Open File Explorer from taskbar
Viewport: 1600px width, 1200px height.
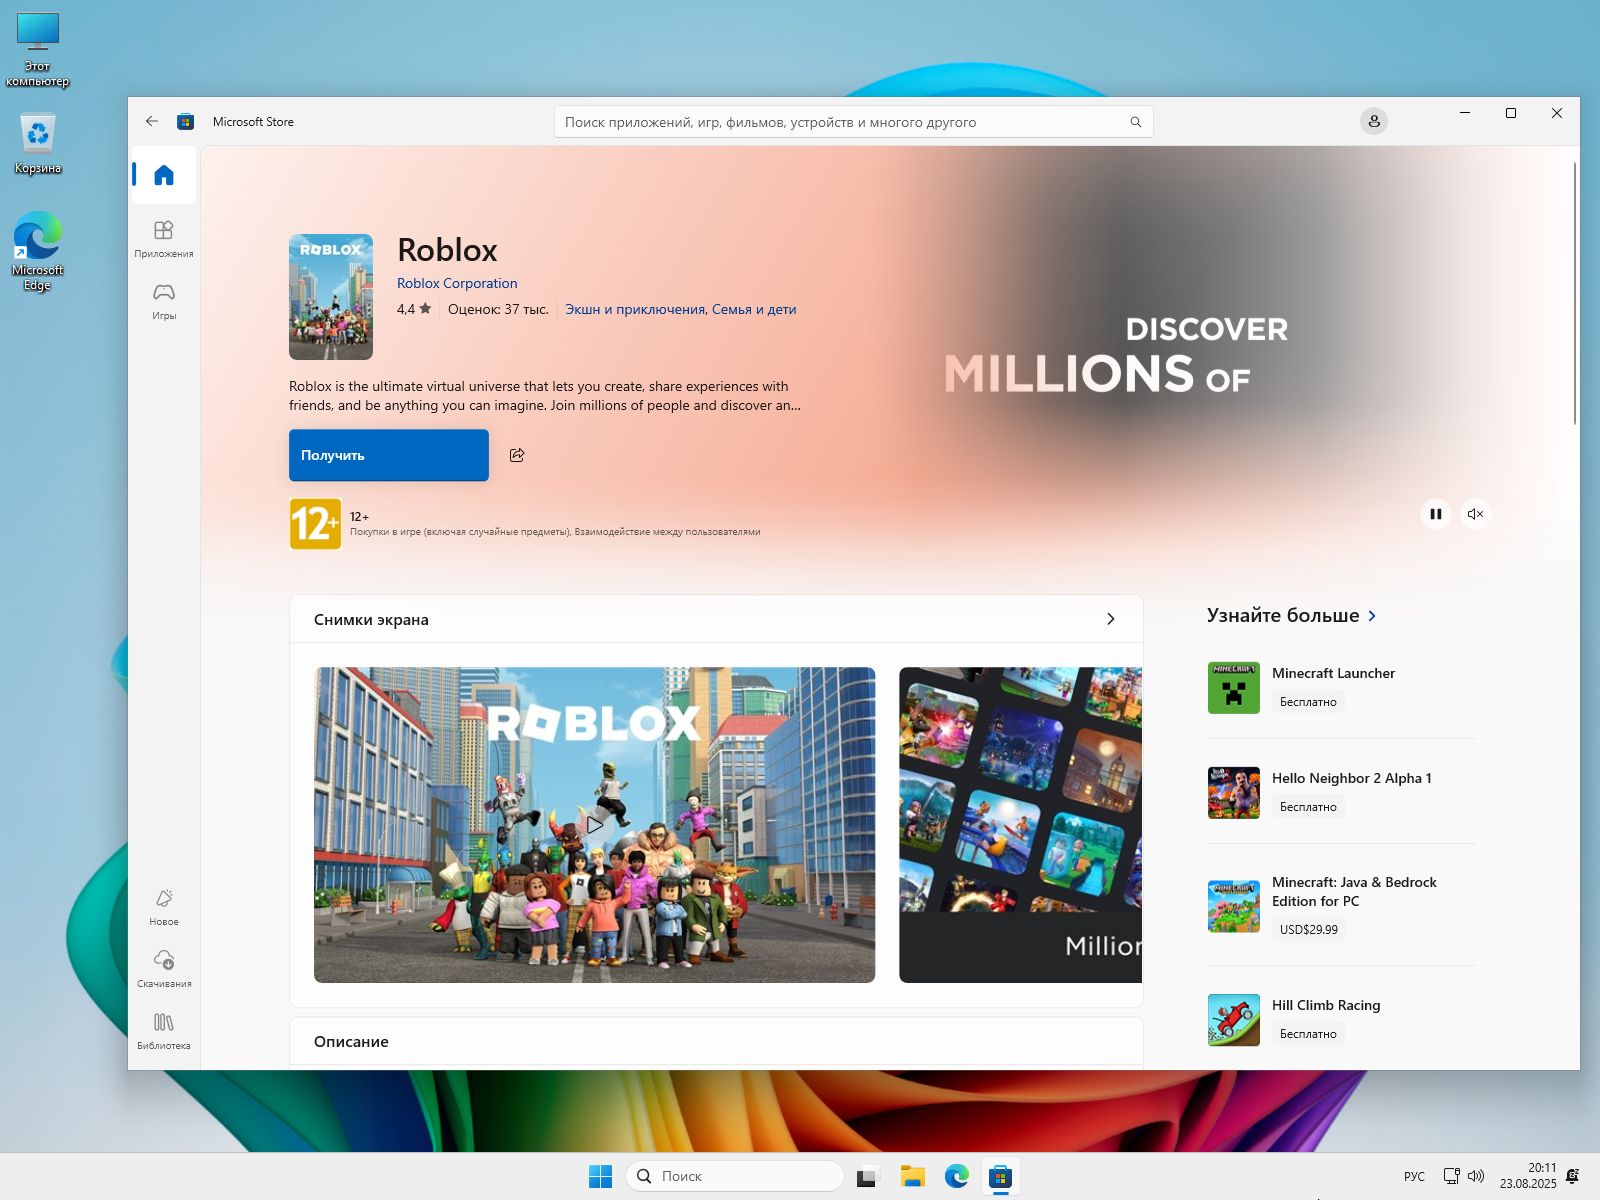pyautogui.click(x=912, y=1176)
